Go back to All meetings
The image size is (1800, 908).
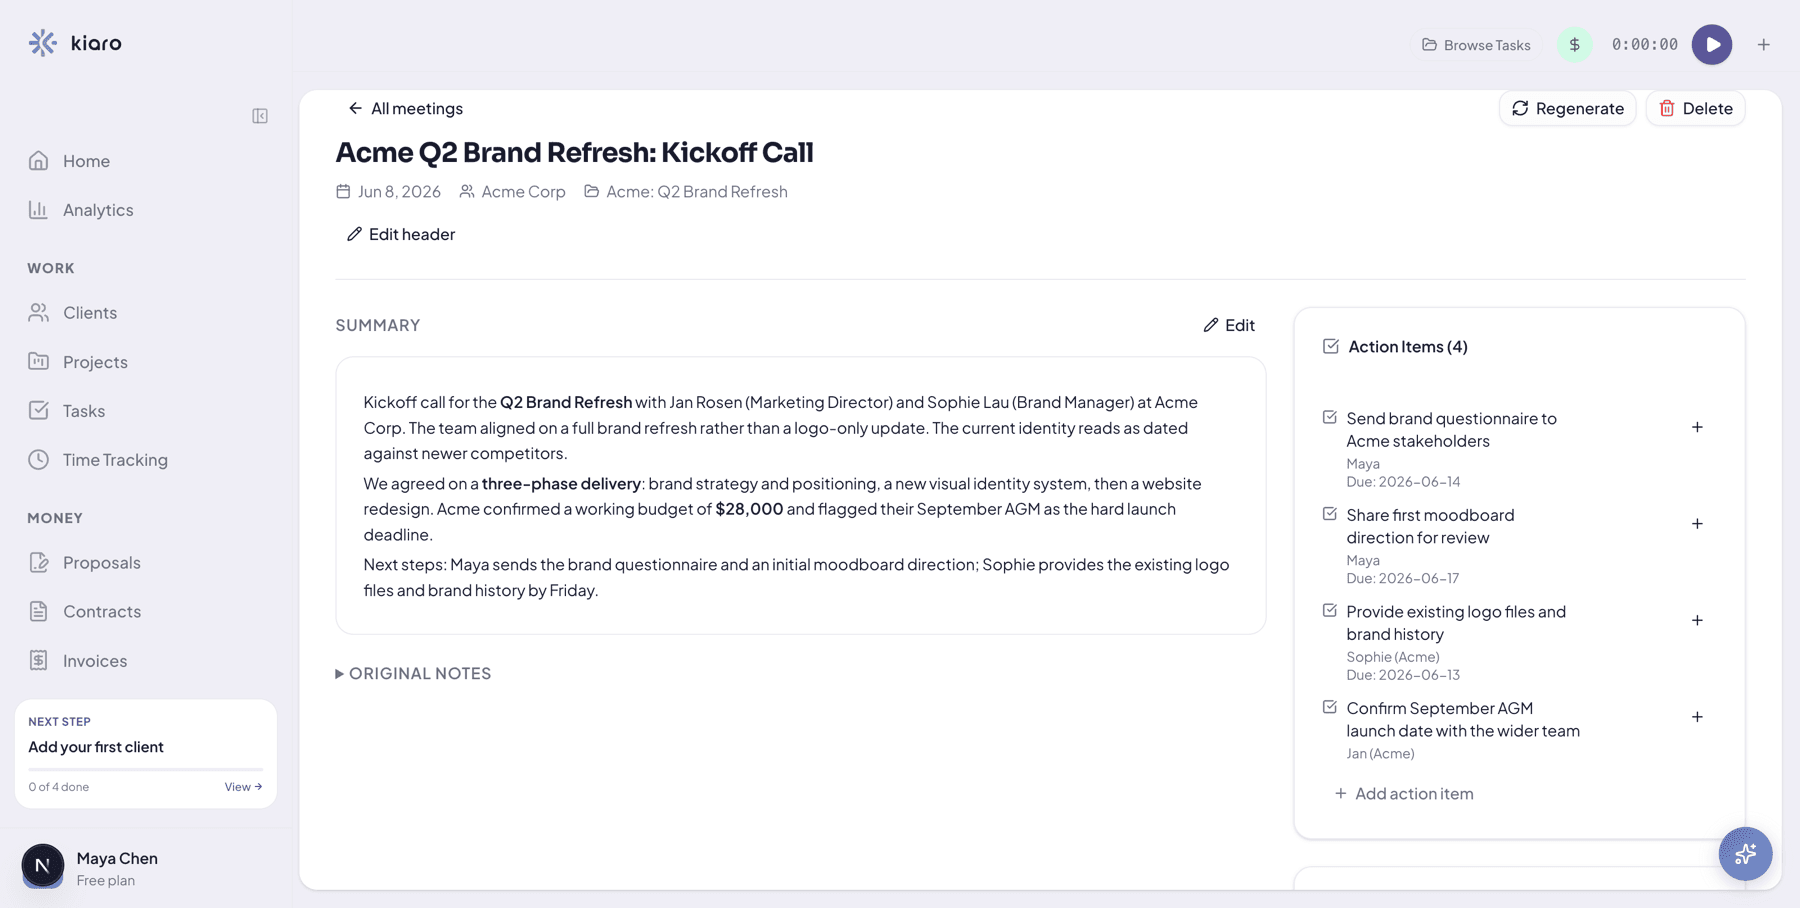point(405,108)
